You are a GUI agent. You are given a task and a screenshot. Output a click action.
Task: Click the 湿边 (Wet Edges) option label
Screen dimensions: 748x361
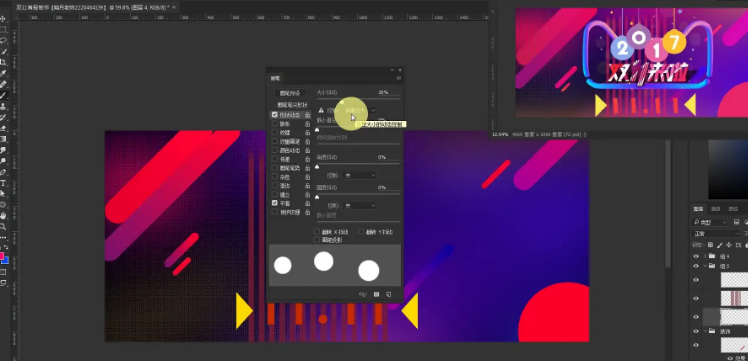285,186
